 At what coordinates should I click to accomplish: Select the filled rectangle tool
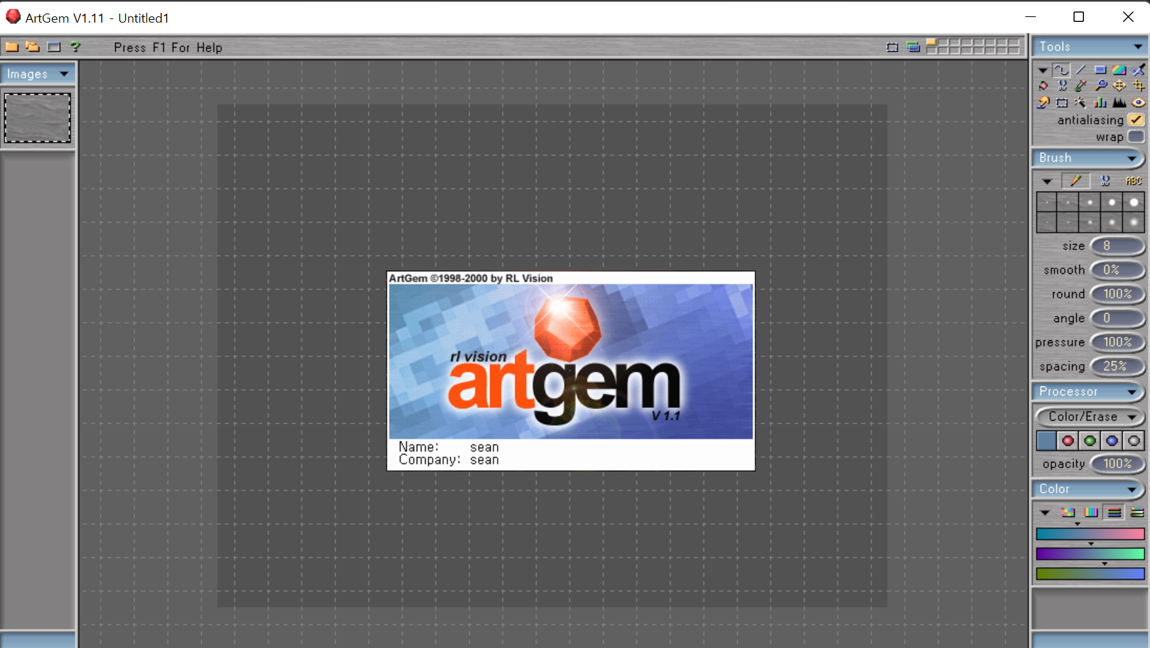[x=1100, y=70]
